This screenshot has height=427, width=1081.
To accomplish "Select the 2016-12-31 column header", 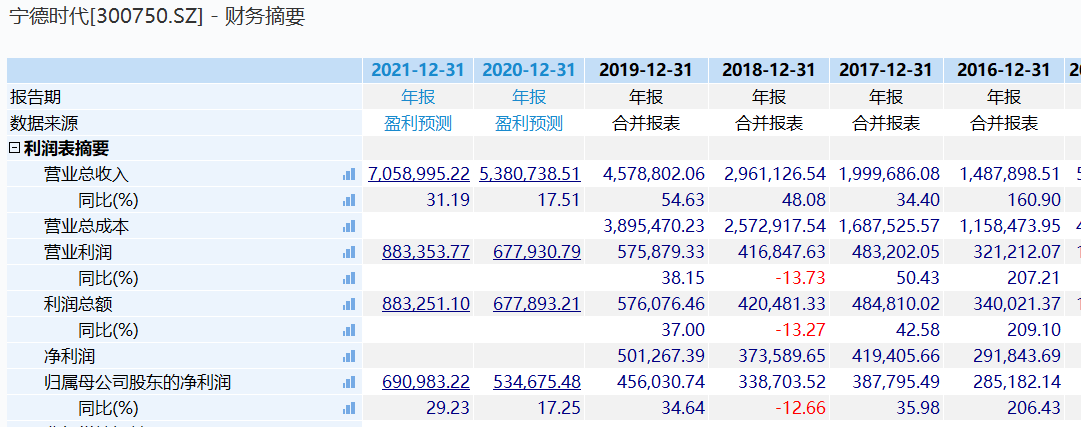I will pos(1004,70).
